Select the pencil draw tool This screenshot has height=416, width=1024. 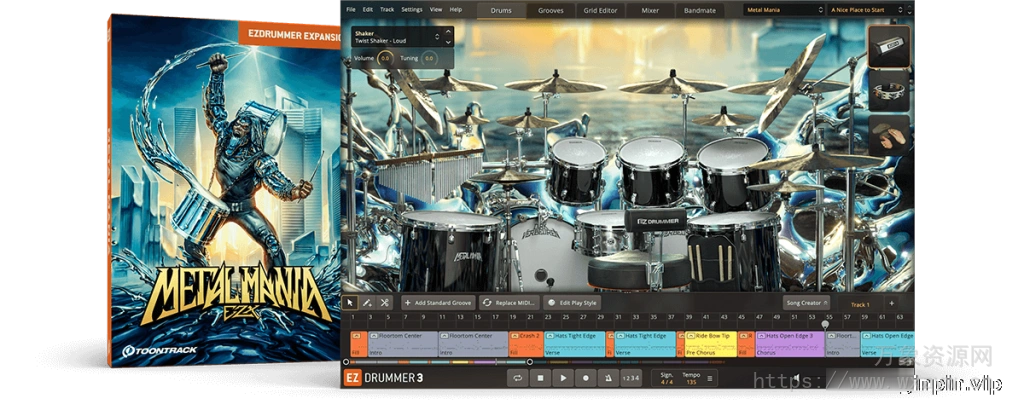click(367, 303)
